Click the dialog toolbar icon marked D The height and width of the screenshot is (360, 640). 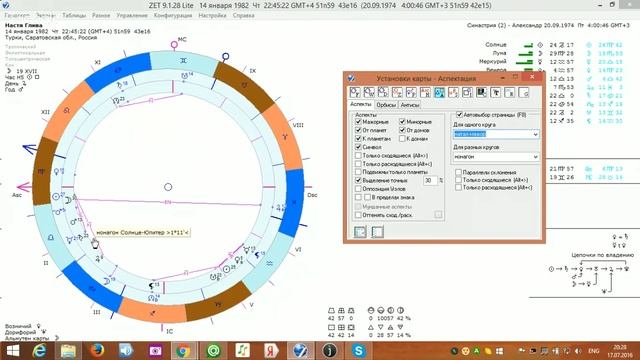pyautogui.click(x=383, y=93)
